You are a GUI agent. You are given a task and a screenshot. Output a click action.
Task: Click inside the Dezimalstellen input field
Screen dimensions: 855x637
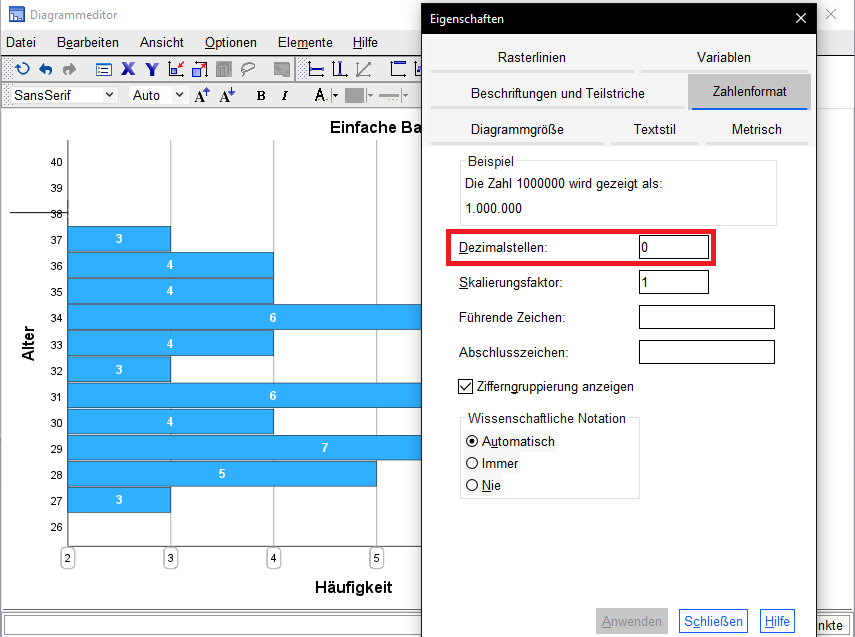click(673, 245)
